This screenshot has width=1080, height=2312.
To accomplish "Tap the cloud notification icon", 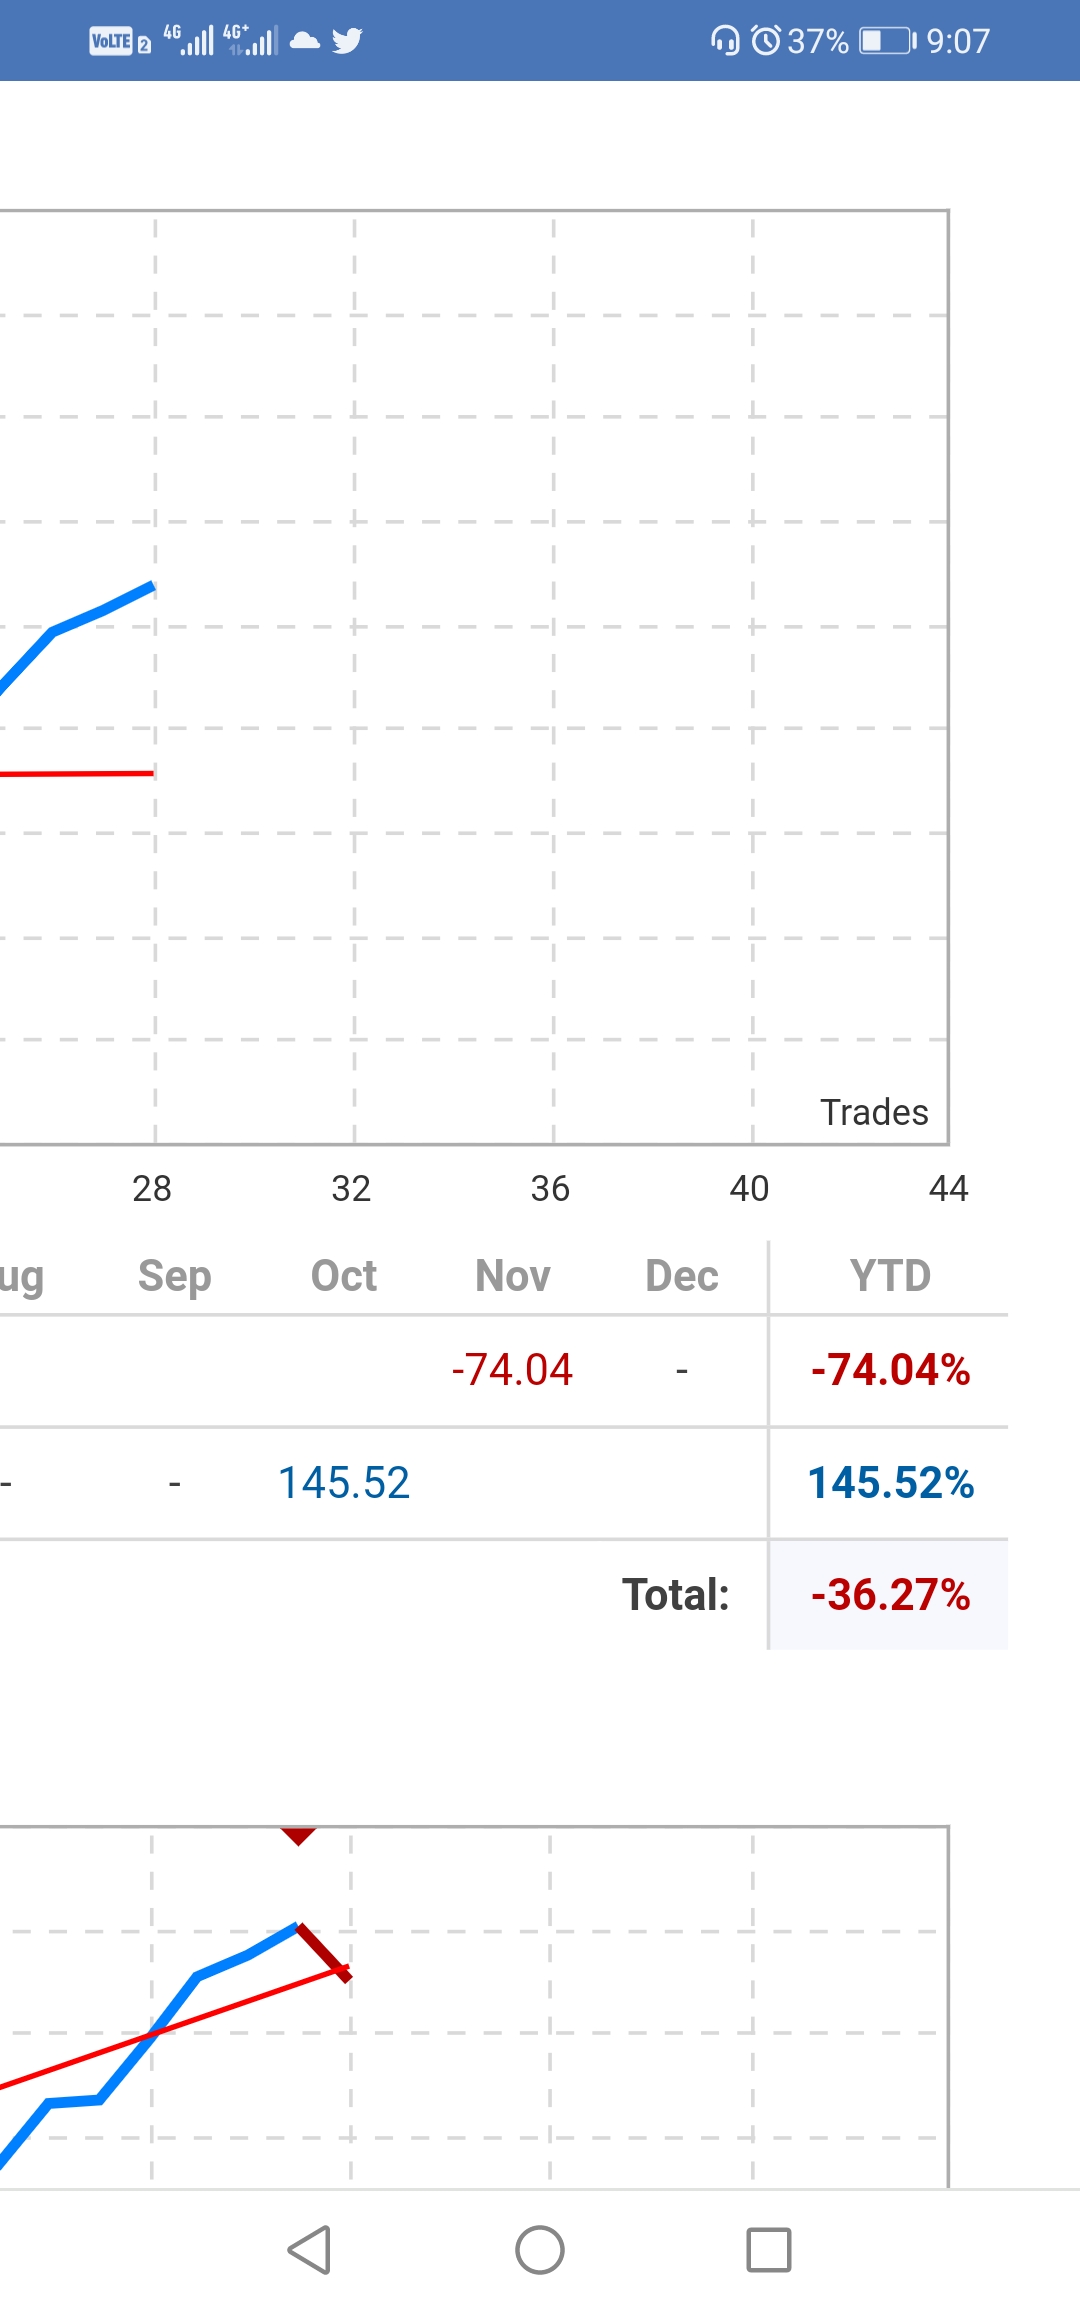I will [x=305, y=41].
